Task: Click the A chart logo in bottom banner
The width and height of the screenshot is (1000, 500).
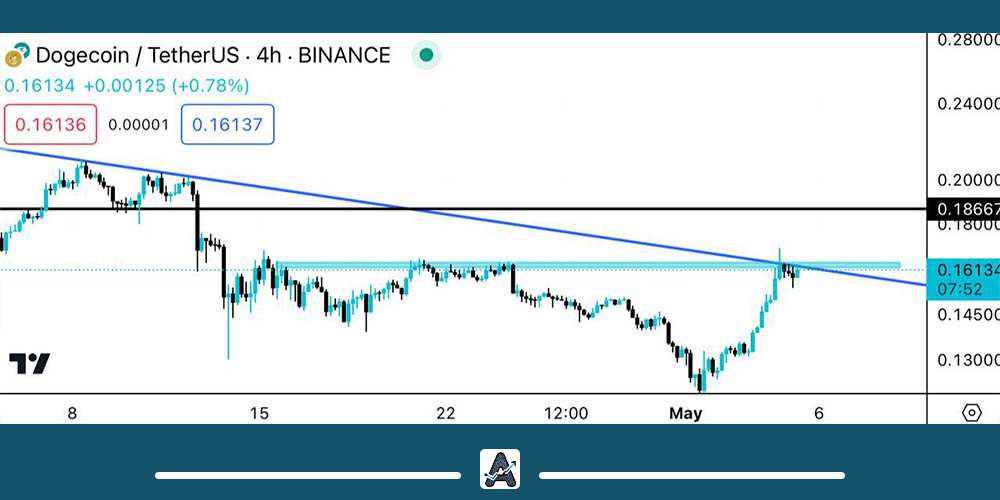Action: pos(500,469)
